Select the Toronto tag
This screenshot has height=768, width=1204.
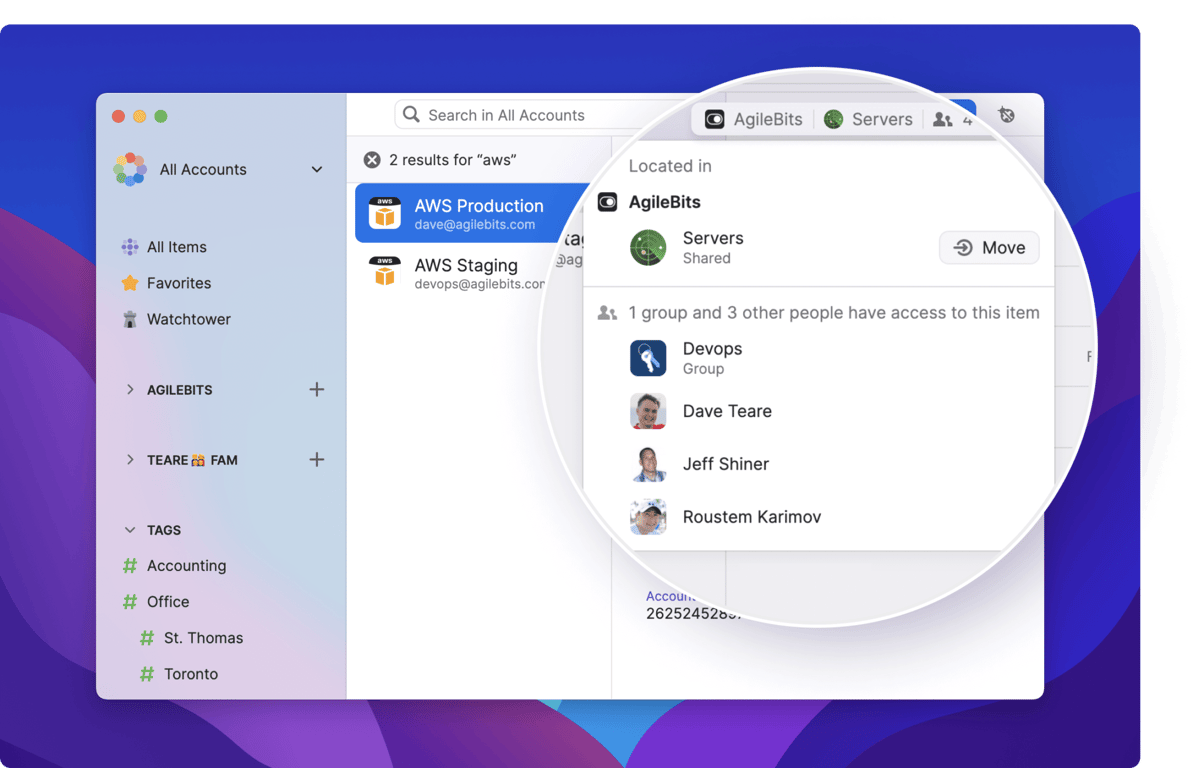(191, 674)
